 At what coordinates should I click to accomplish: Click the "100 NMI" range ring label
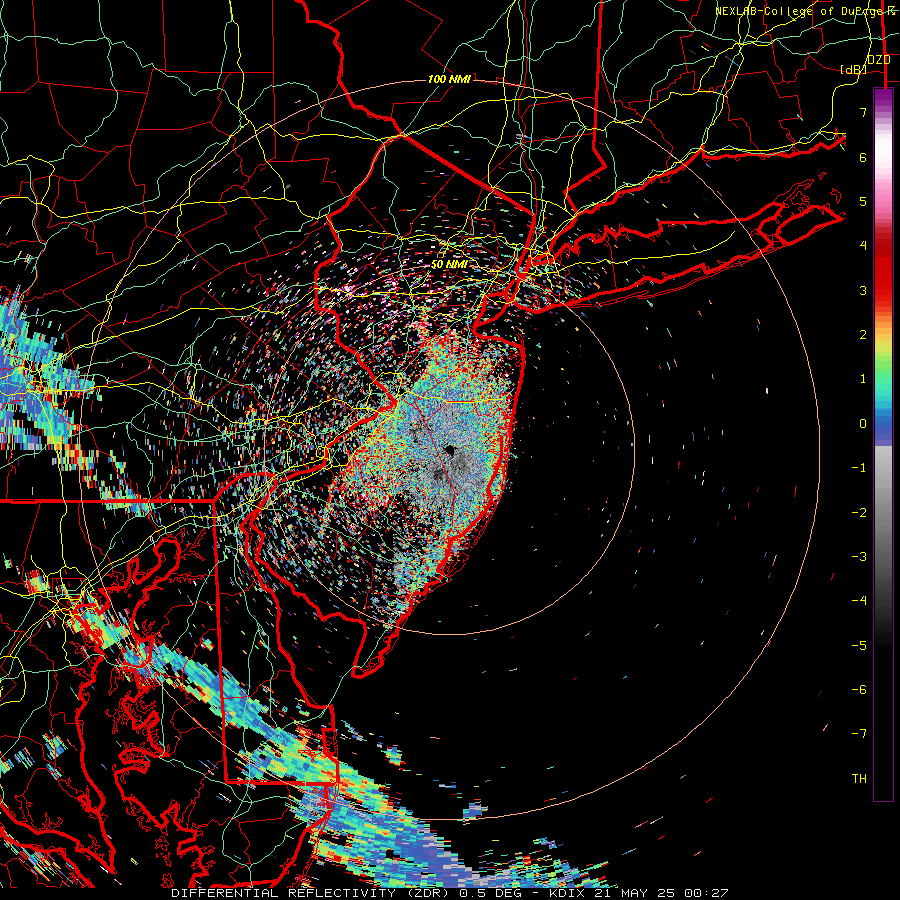coord(449,79)
